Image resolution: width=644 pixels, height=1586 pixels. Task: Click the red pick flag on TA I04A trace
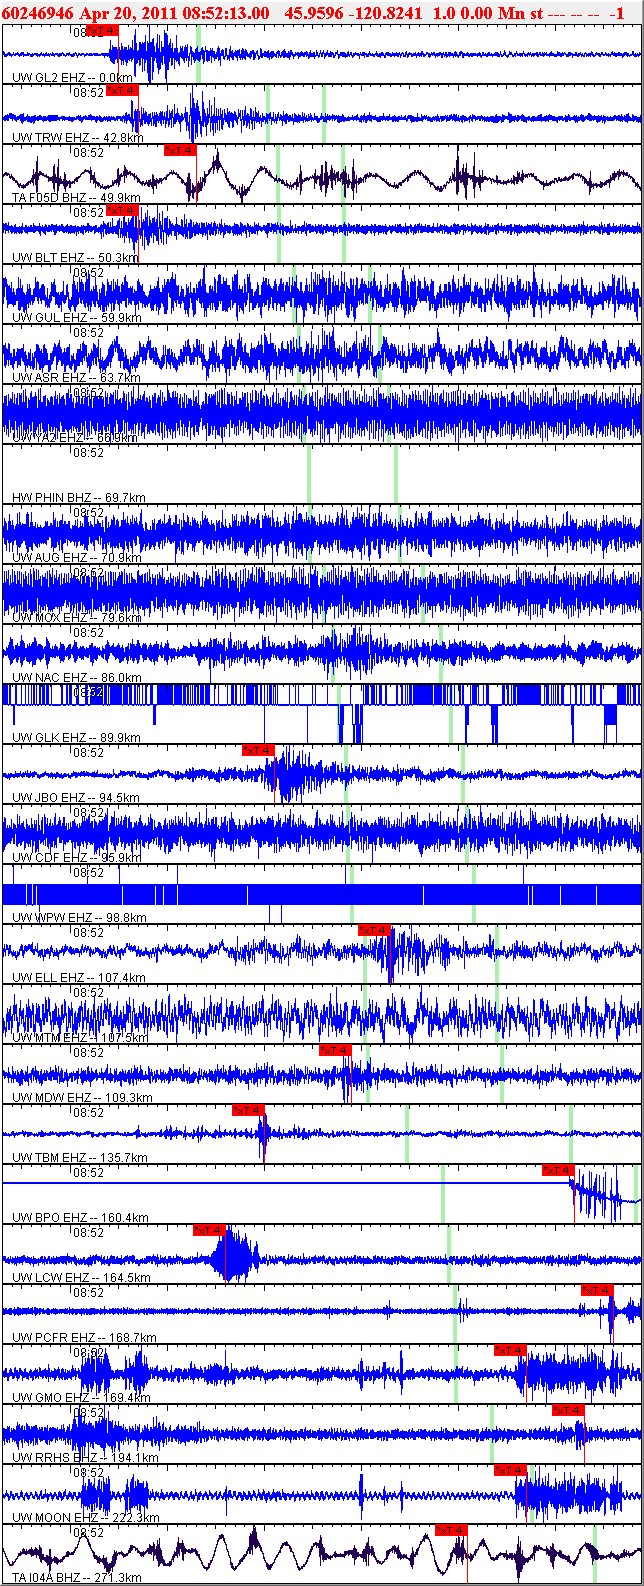pyautogui.click(x=451, y=1530)
